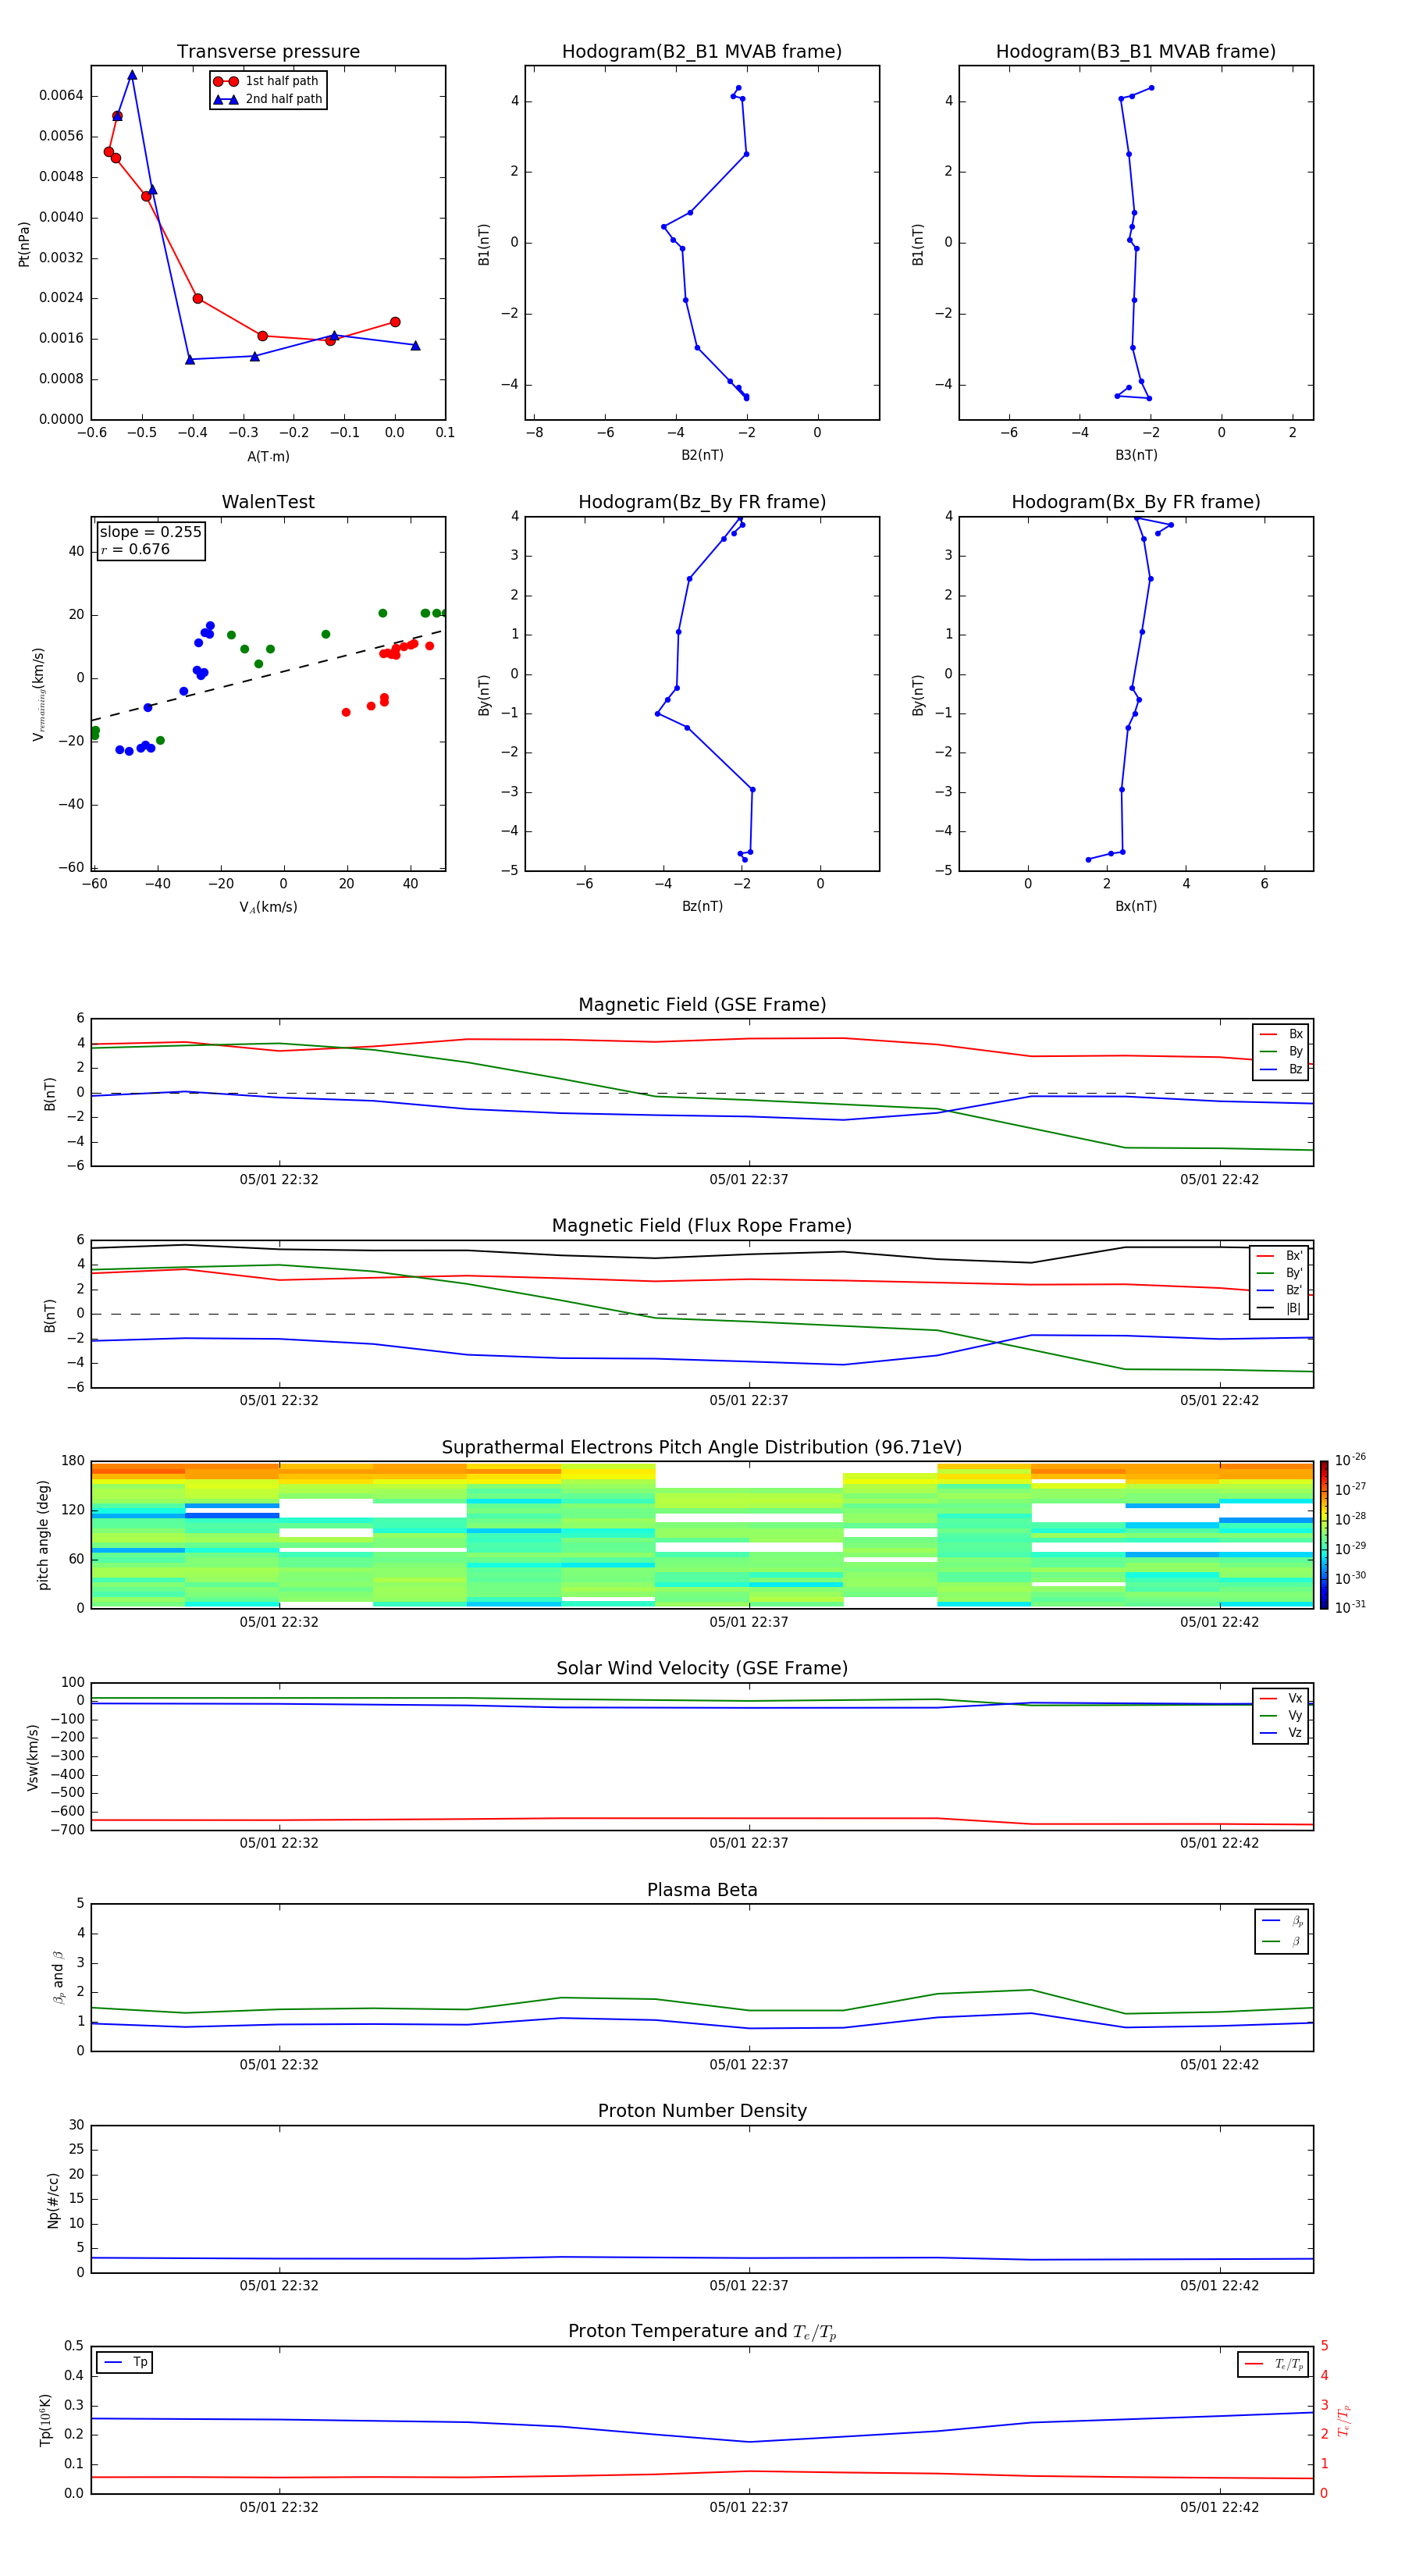Click the Bz legend entry in GSE field plot
Image resolution: width=1405 pixels, height=2576 pixels.
1281,1069
